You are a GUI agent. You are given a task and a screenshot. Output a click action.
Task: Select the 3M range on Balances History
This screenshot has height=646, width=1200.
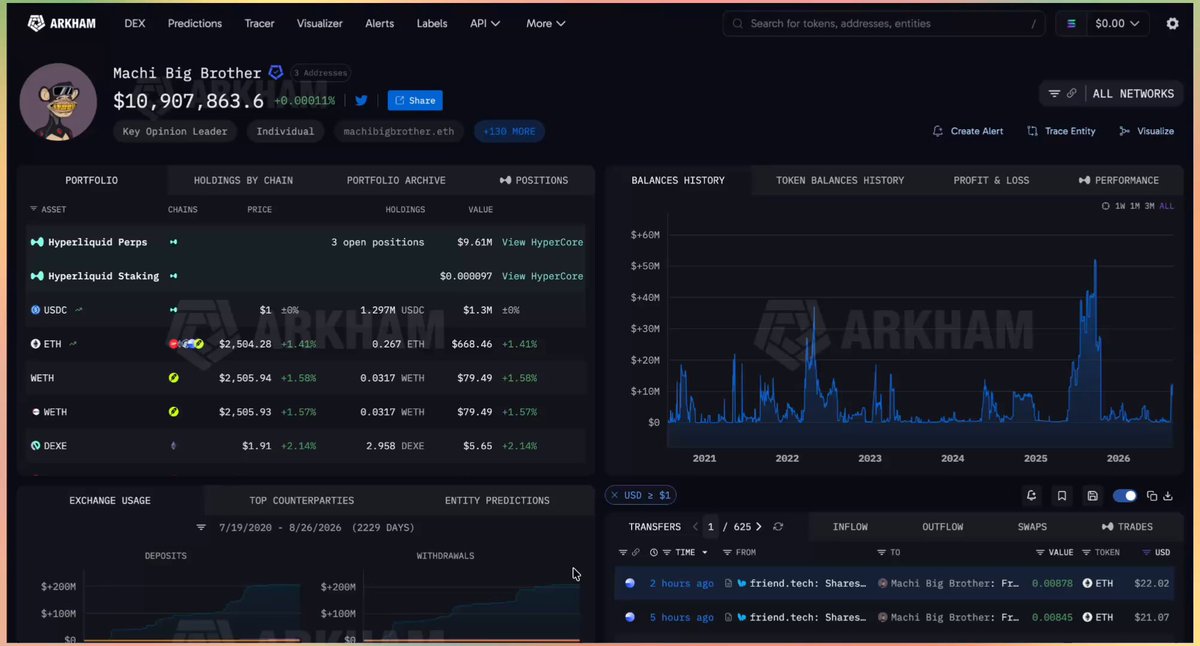(x=1150, y=206)
